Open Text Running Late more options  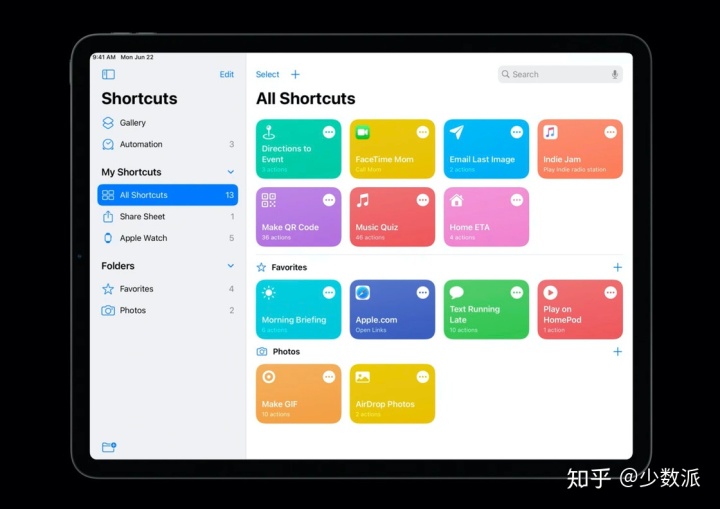pos(517,293)
